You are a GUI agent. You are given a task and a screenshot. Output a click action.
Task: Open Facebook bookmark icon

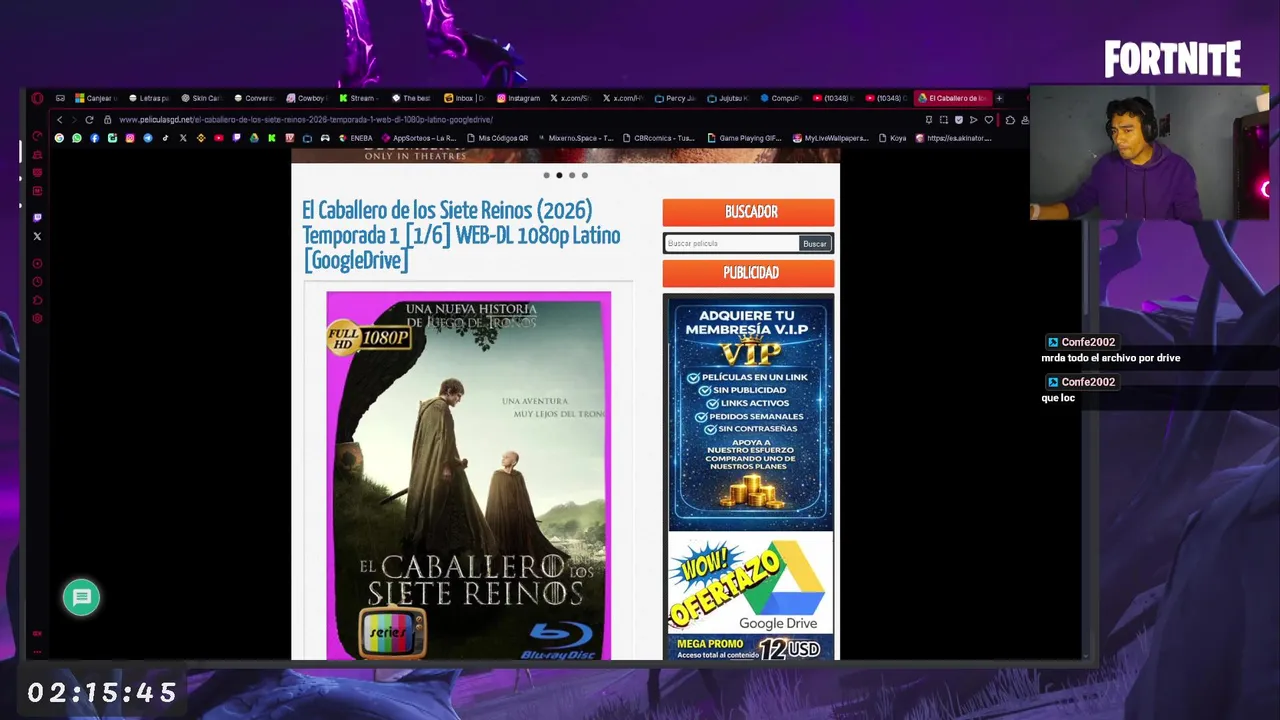(x=94, y=138)
